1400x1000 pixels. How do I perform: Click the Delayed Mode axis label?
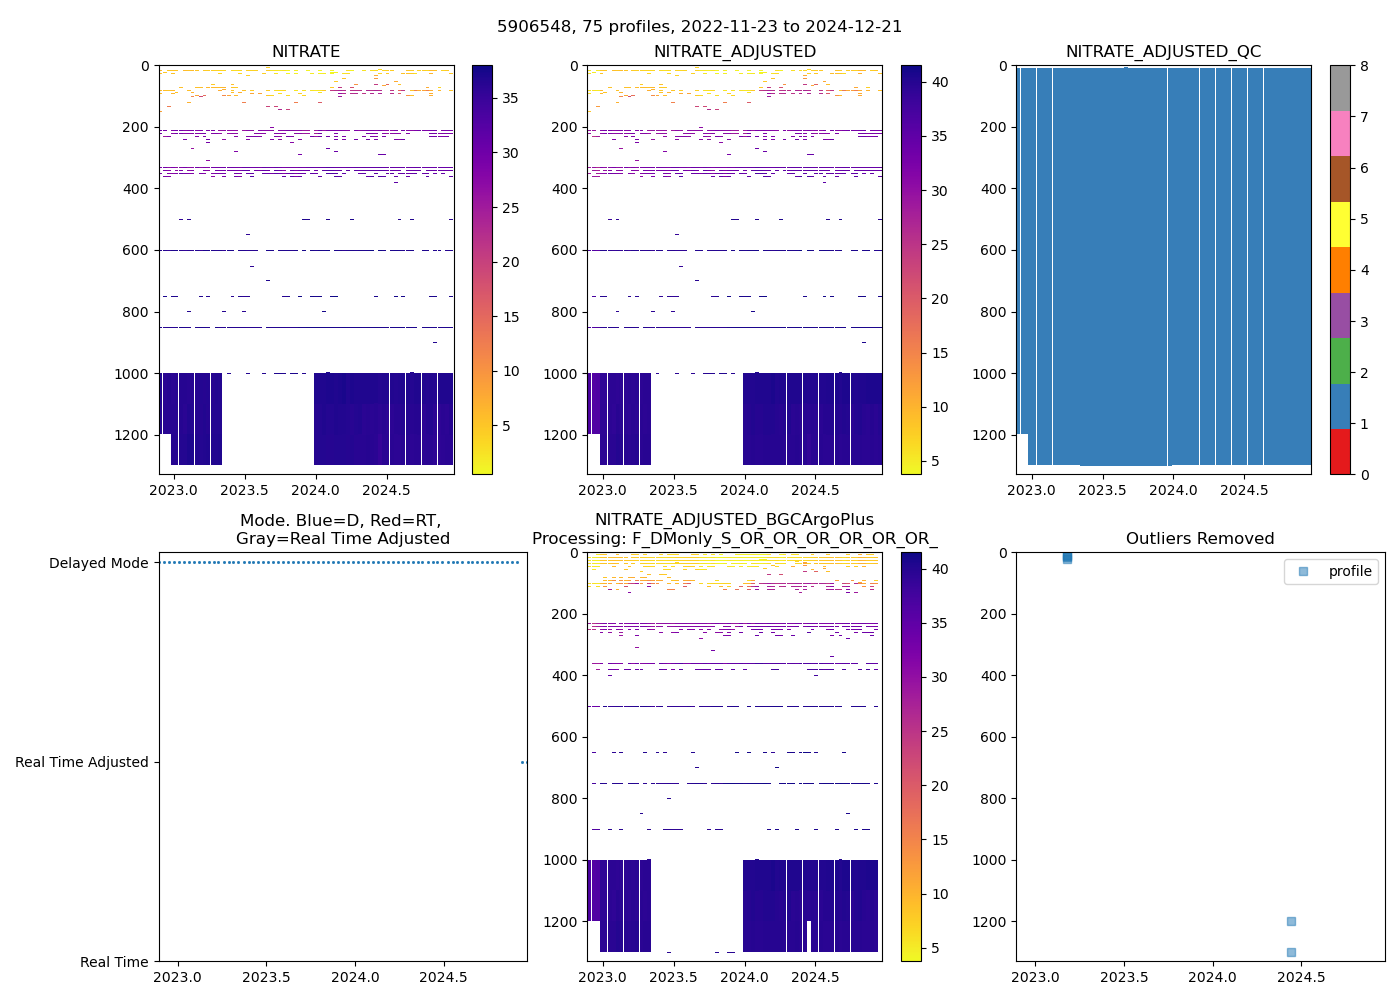tap(98, 563)
